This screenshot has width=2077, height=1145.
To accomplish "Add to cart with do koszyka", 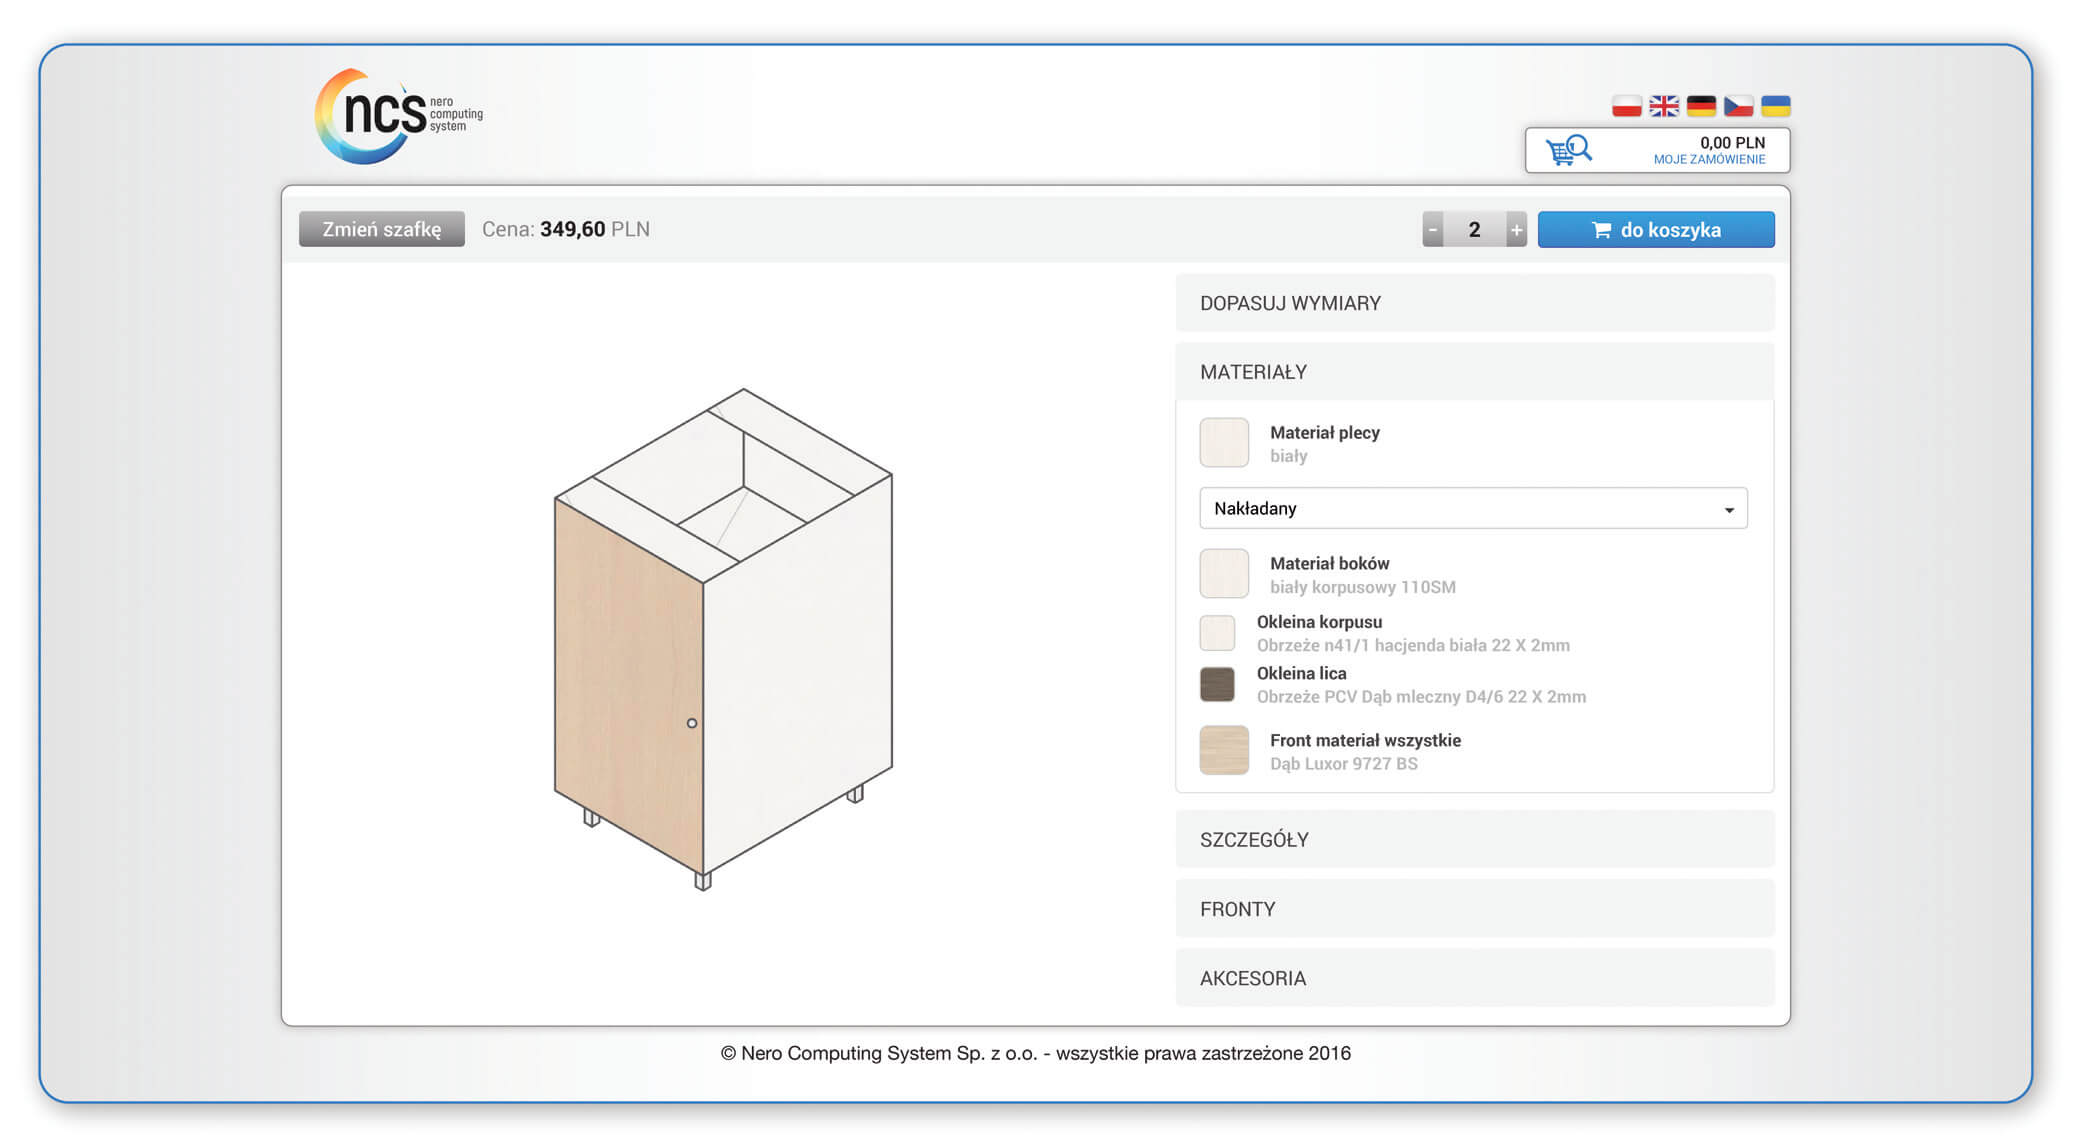I will pos(1655,229).
